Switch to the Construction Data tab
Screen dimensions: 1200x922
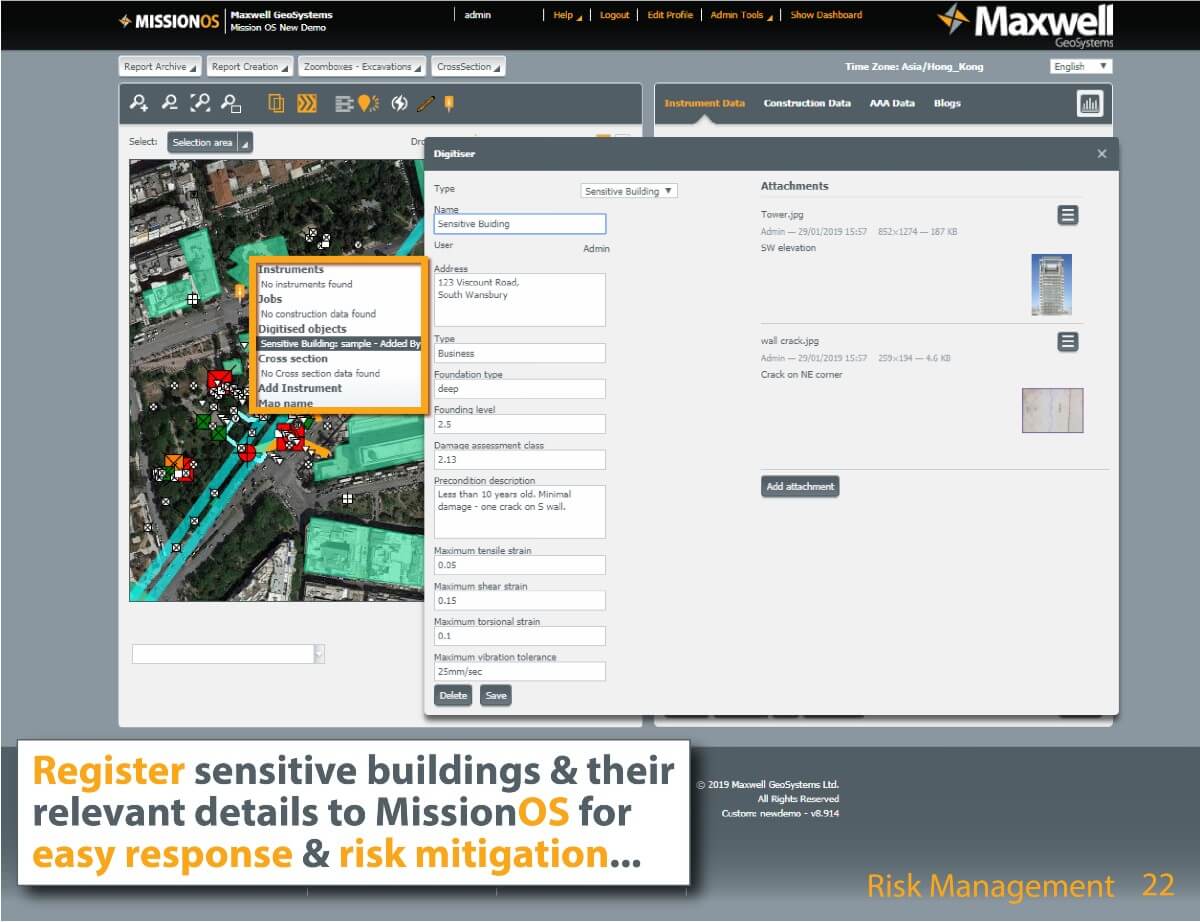point(807,103)
